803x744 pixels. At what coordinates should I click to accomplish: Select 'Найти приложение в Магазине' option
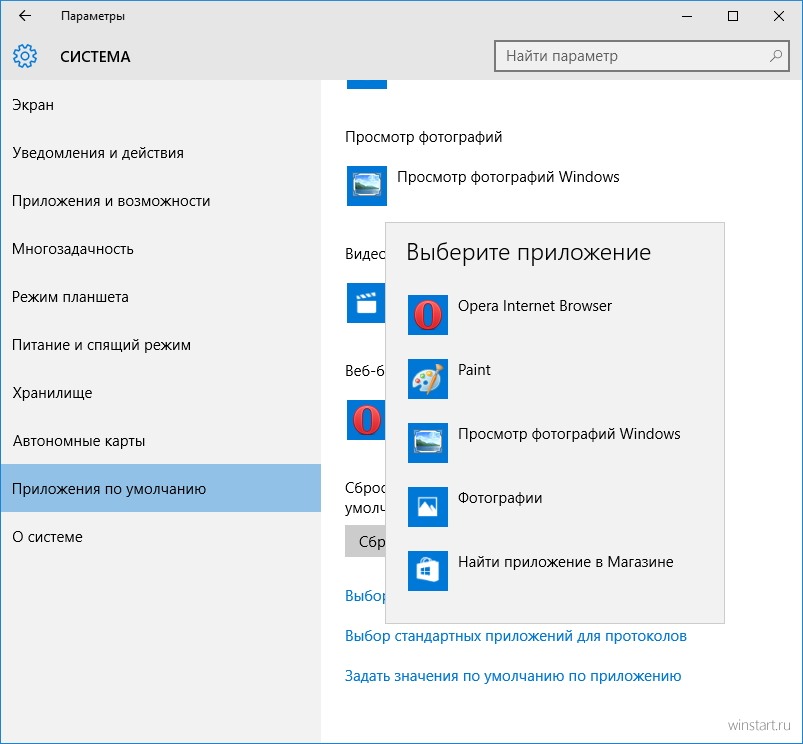click(x=565, y=562)
